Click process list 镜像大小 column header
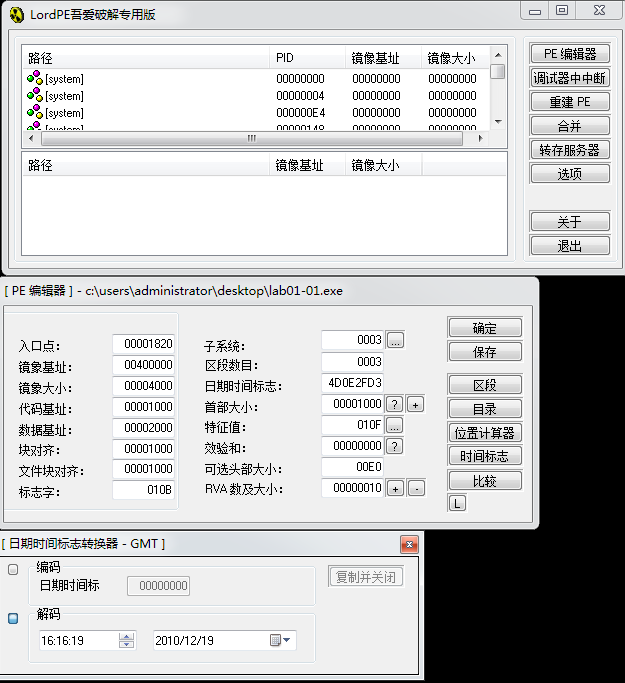The image size is (625, 683). 455,57
